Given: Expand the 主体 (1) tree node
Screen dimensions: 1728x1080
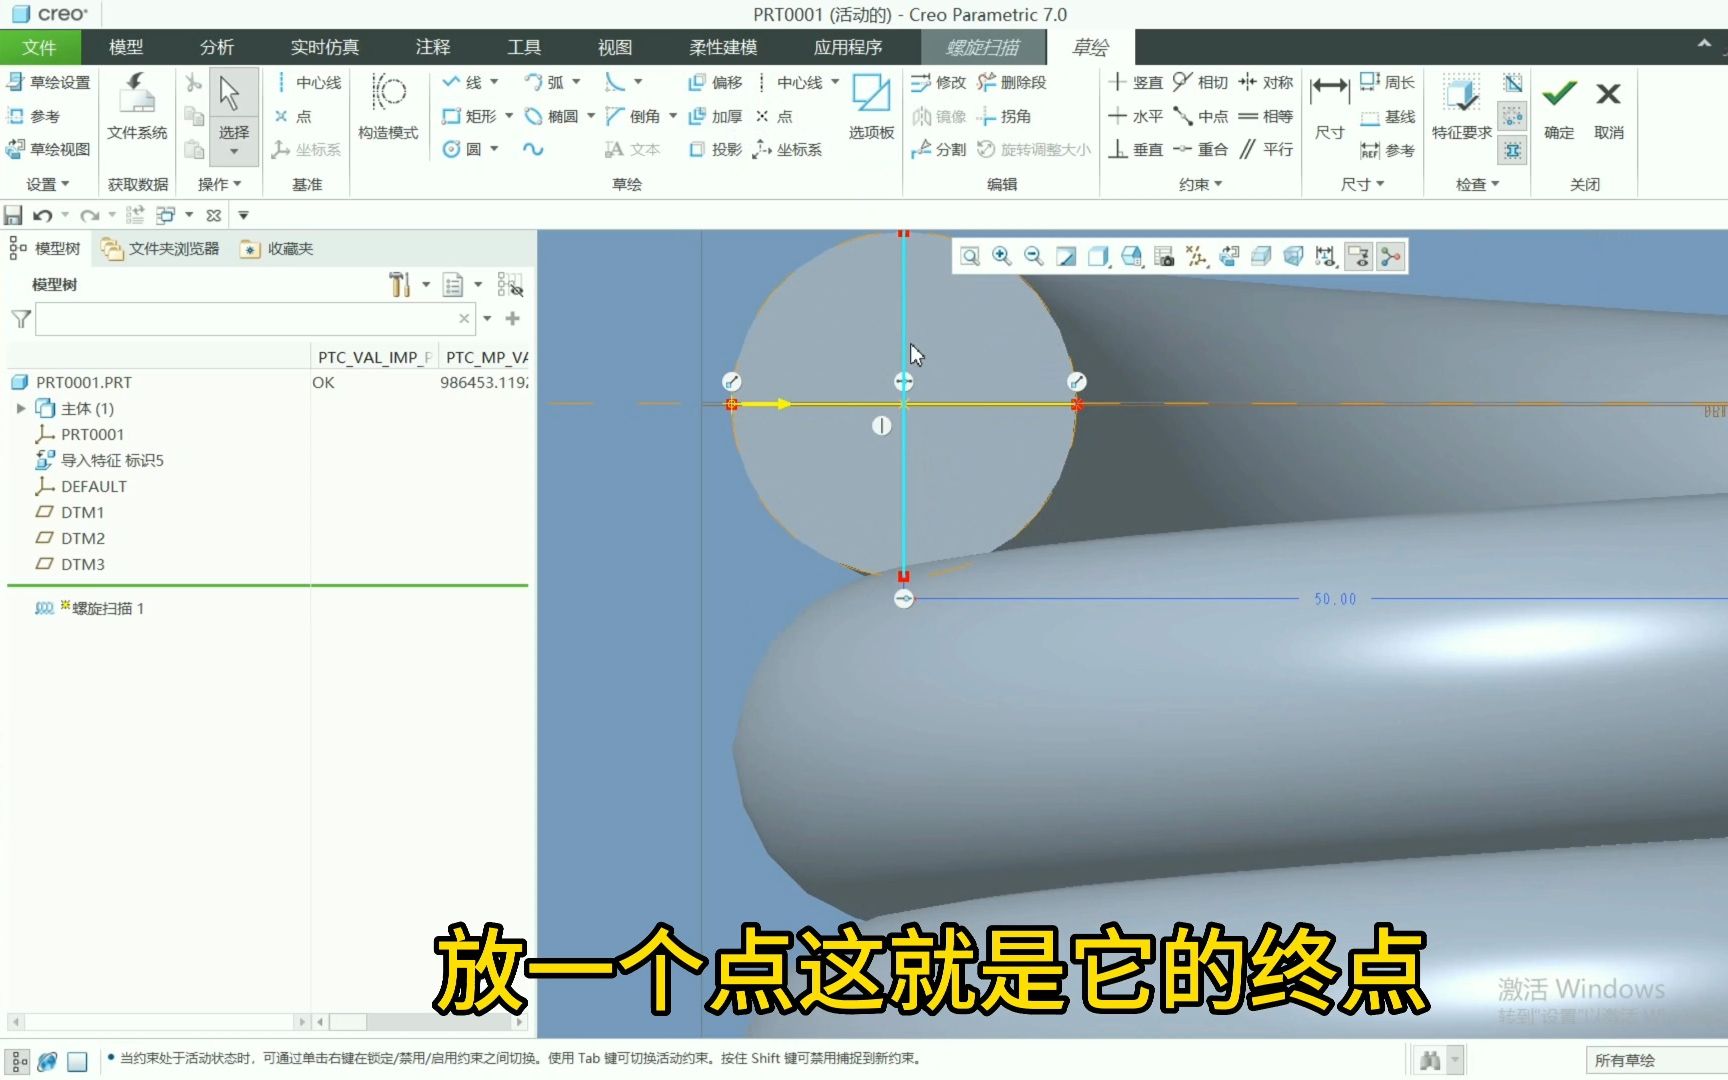Looking at the screenshot, I should (x=22, y=408).
